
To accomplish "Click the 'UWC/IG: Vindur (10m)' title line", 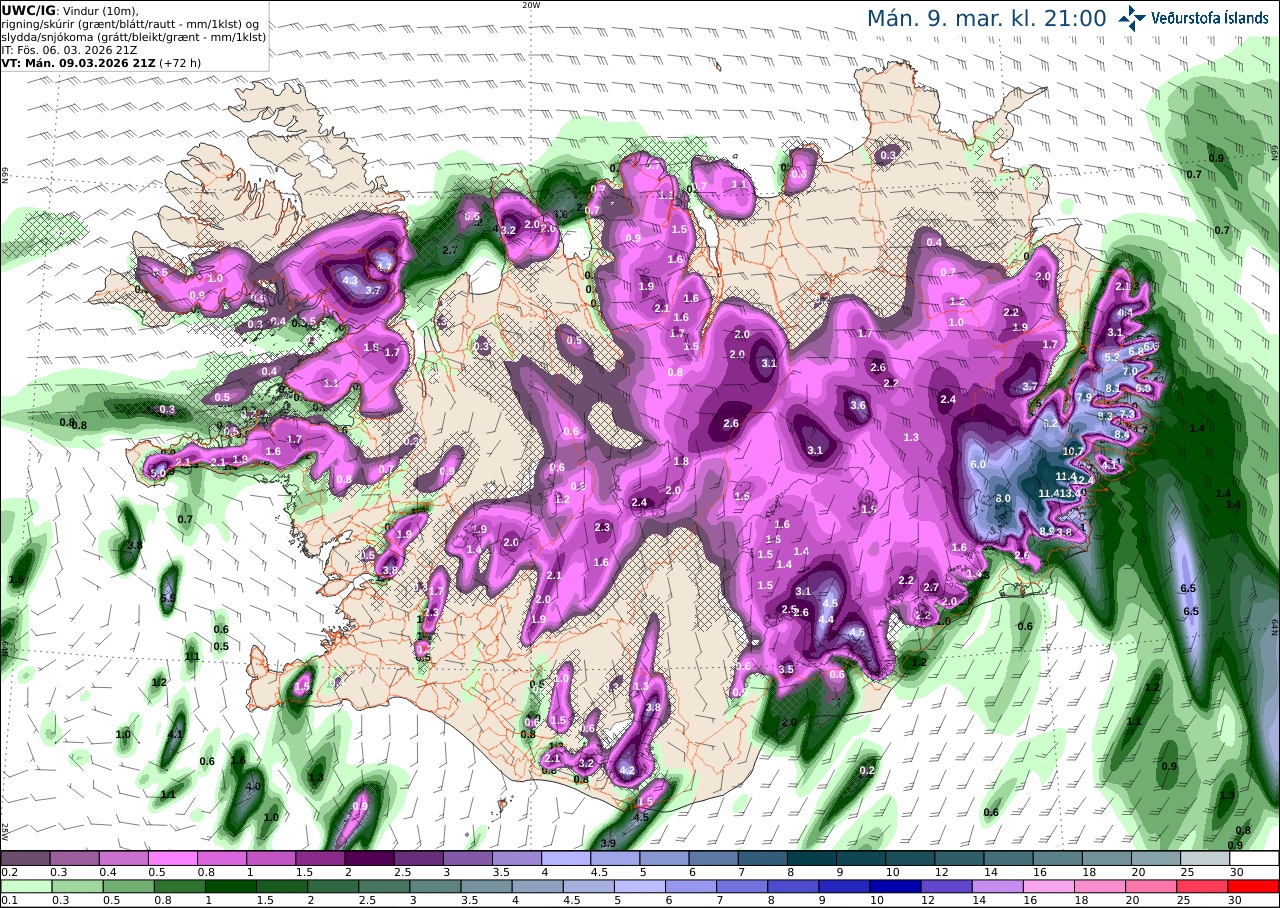I will [71, 10].
